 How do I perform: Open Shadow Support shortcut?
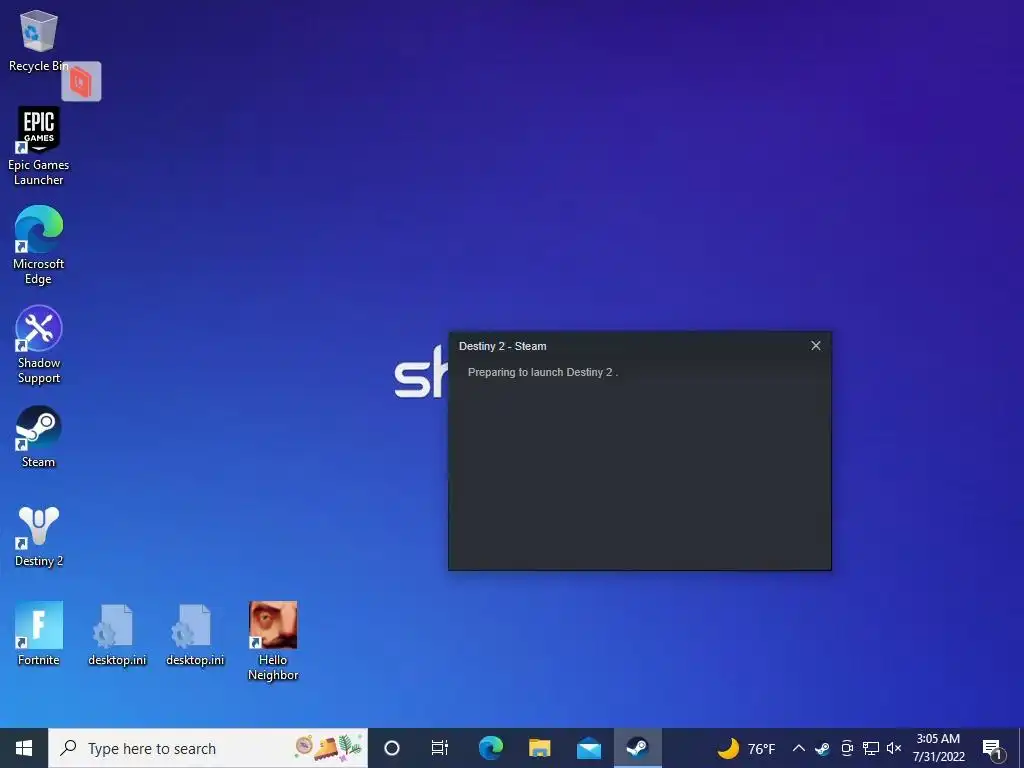coord(39,345)
